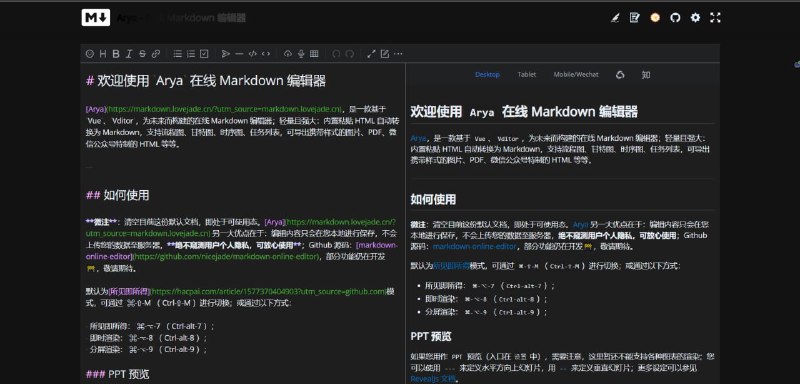This screenshot has height=384, width=800.
Task: Open the Arya link in the preview's first paragraph
Action: pos(418,138)
